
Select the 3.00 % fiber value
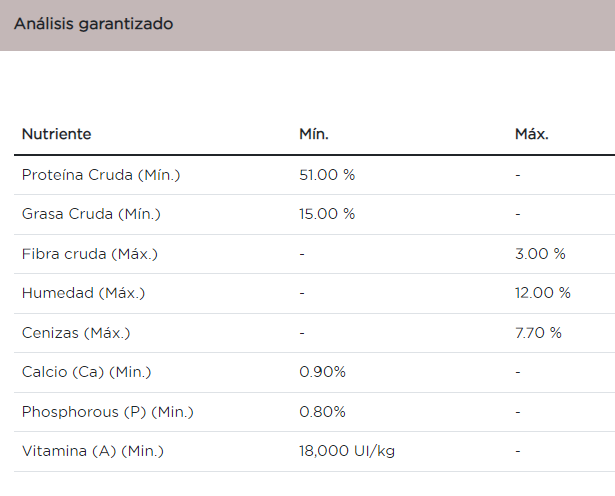pyautogui.click(x=540, y=254)
